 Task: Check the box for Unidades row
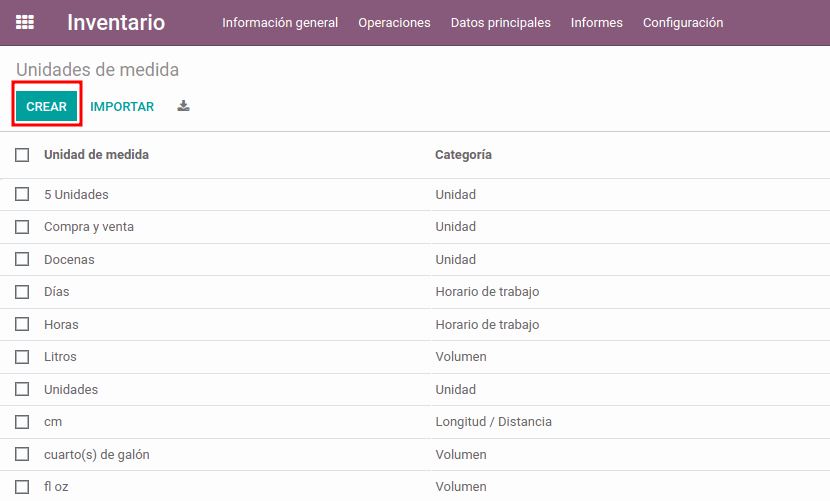point(22,389)
